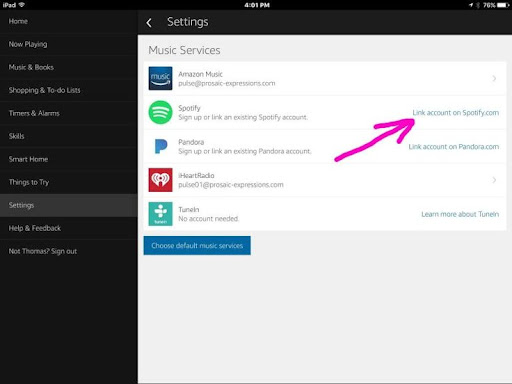Open Help & Feedback
Screen dimensions: 512x384
[69, 228]
